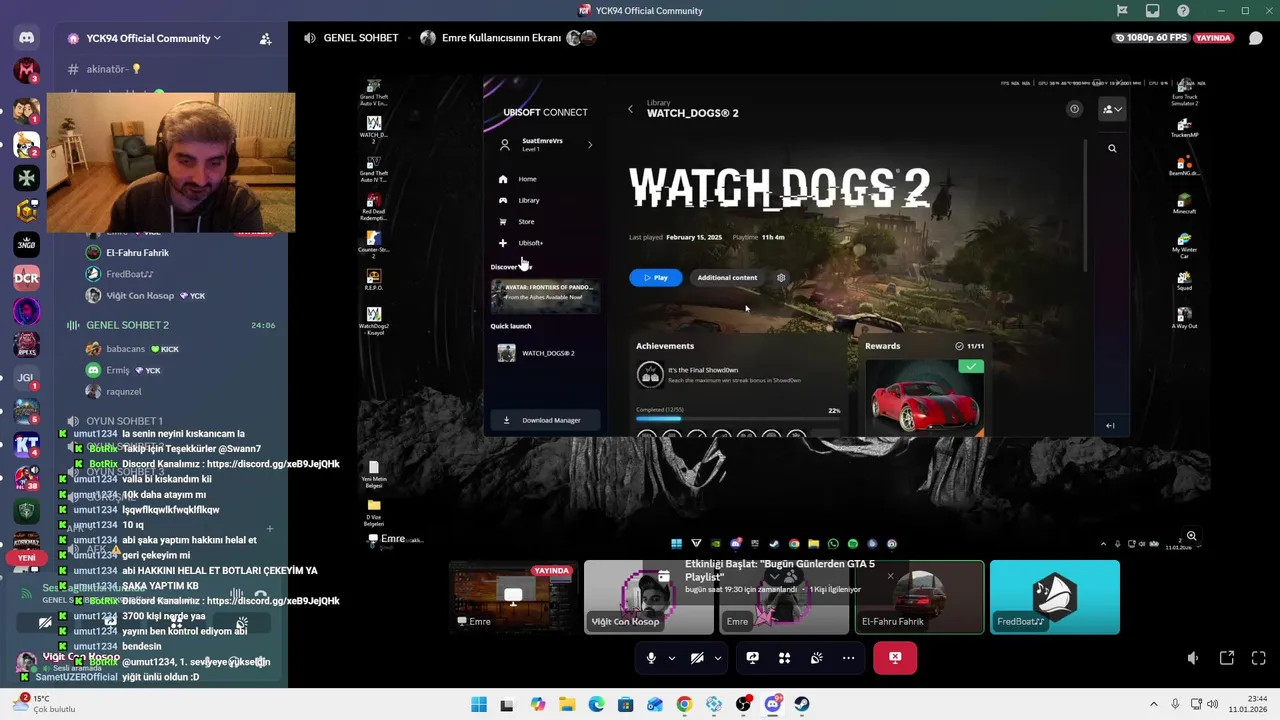
Task: Open Discord help icon in title bar
Action: tap(1184, 10)
